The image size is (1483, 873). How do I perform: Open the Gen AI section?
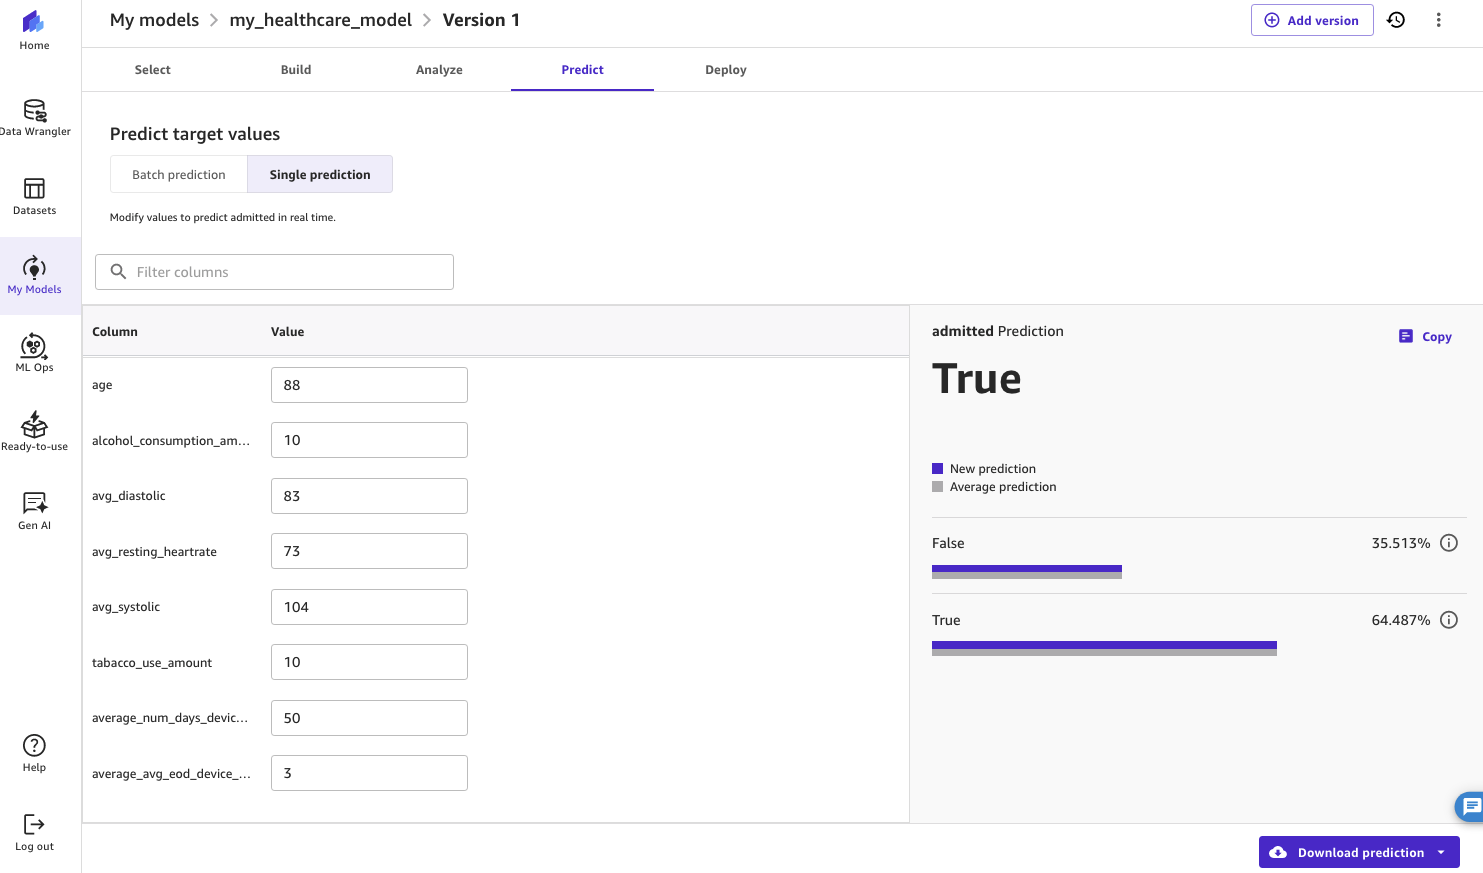[34, 510]
